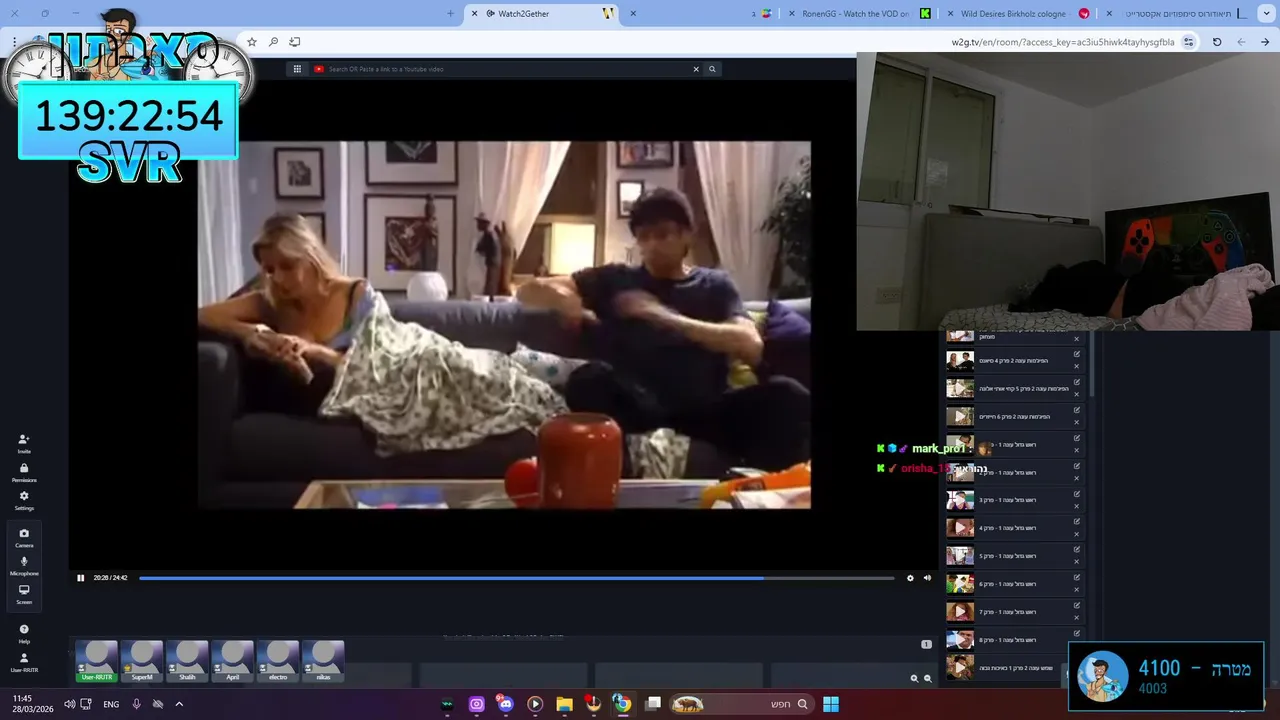Play playlist item season 2 episode 4
1280x720 pixels.
[960, 360]
